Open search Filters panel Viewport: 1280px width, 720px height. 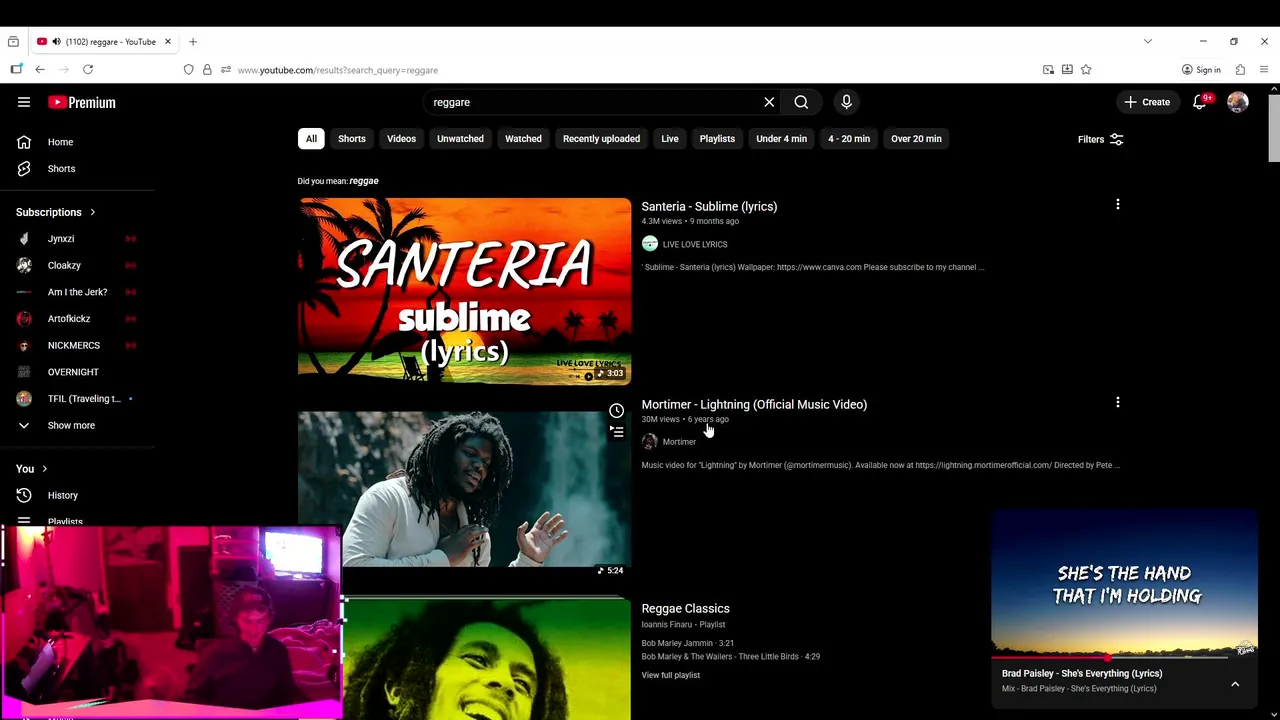[1100, 140]
